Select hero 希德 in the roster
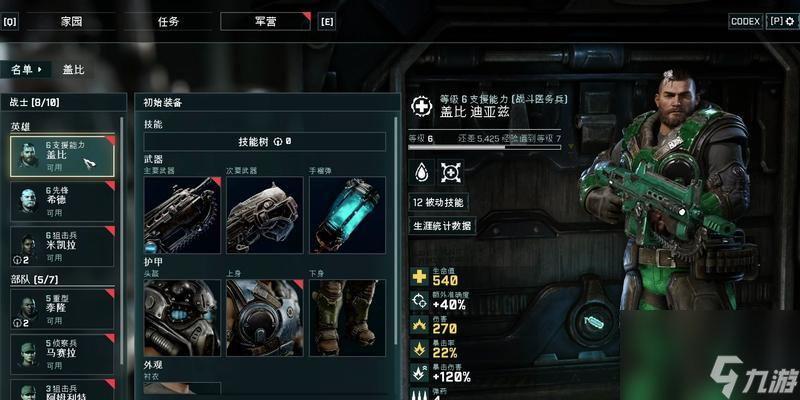Image resolution: width=800 pixels, height=400 pixels. click(x=62, y=202)
